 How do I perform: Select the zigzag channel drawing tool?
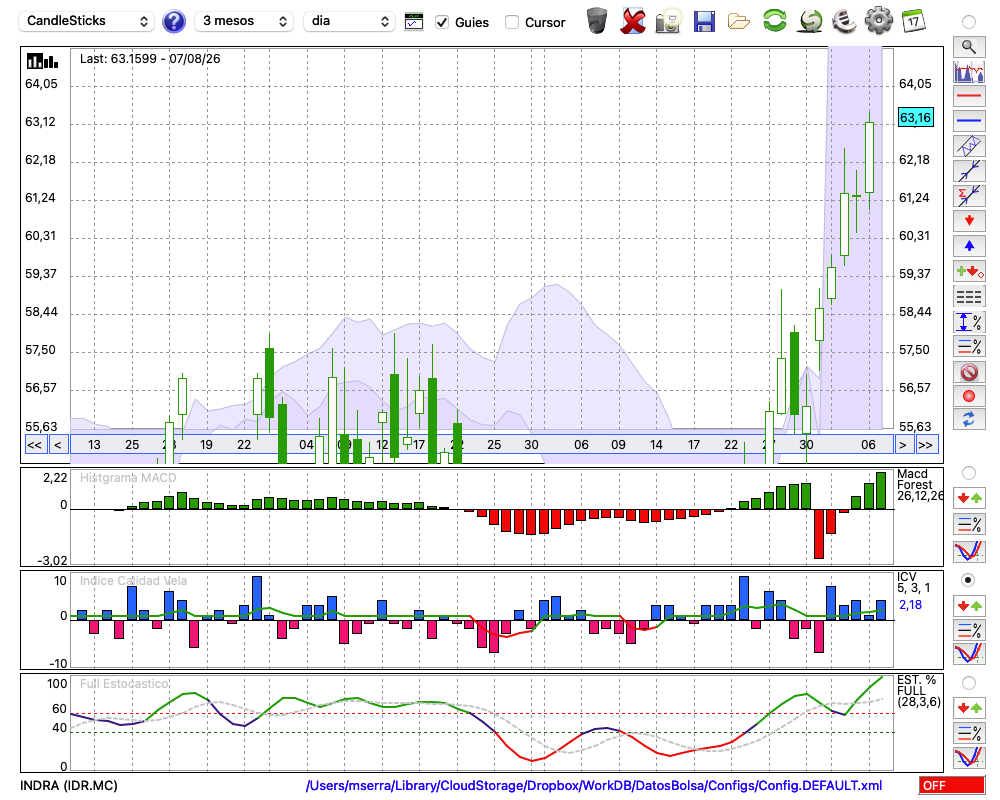(969, 146)
